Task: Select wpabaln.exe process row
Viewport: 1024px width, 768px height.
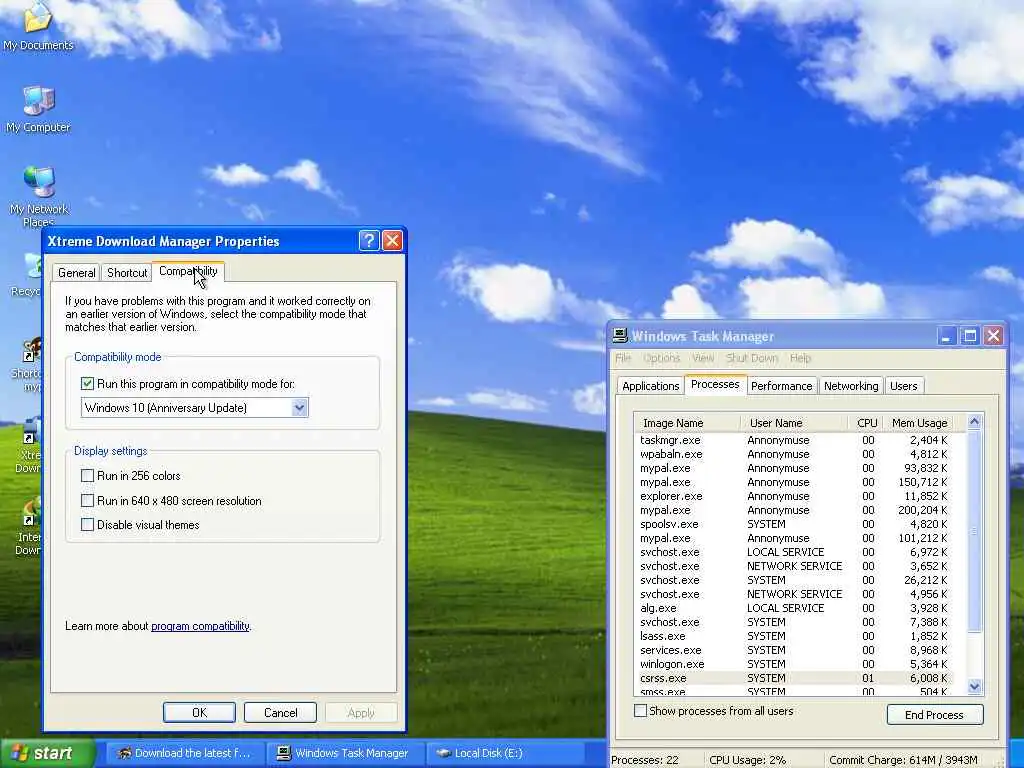Action: pyautogui.click(x=793, y=454)
